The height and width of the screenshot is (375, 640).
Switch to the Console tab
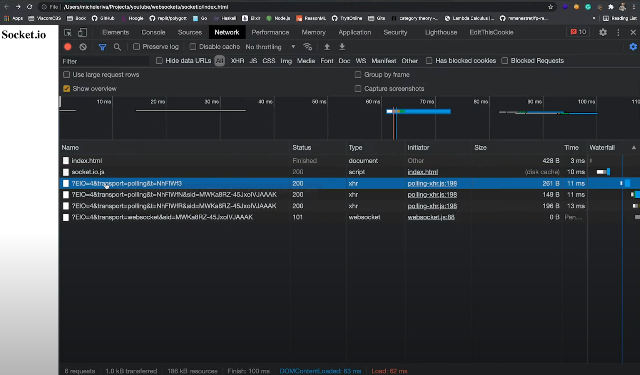[153, 32]
